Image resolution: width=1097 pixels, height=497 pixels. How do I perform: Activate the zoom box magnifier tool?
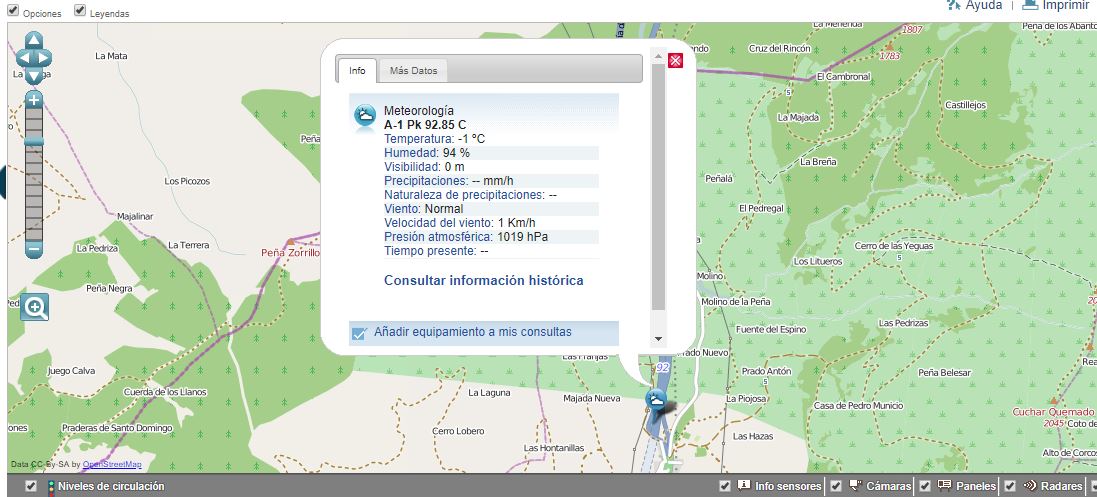[34, 307]
